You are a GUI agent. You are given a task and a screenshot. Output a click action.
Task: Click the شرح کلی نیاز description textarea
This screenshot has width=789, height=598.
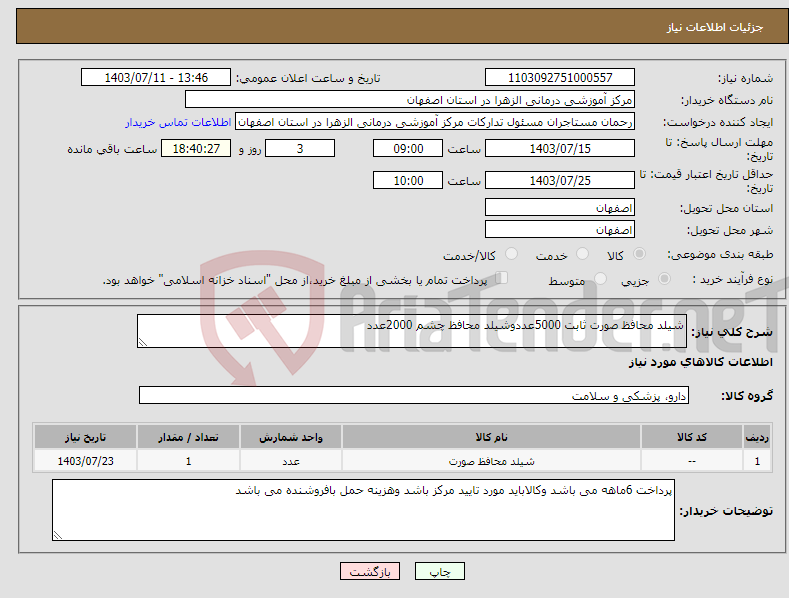(x=412, y=331)
